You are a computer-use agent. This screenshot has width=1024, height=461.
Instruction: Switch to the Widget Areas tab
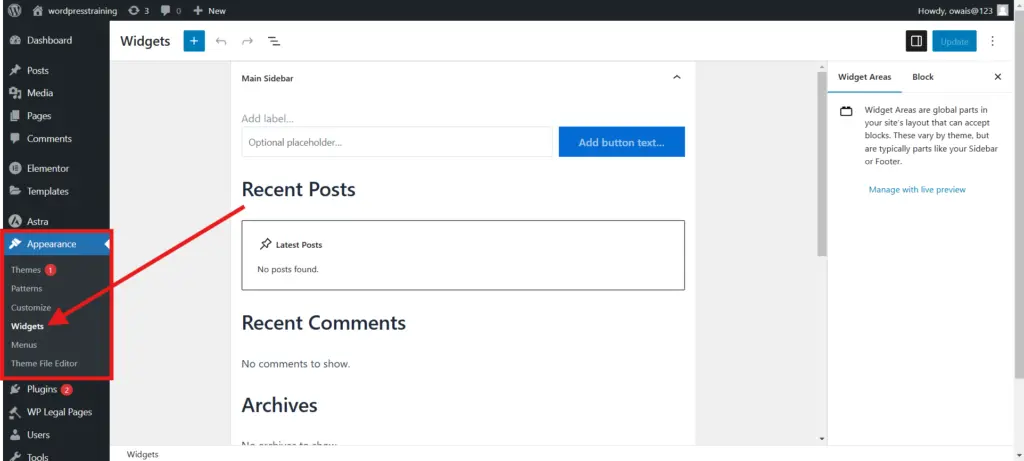[865, 77]
